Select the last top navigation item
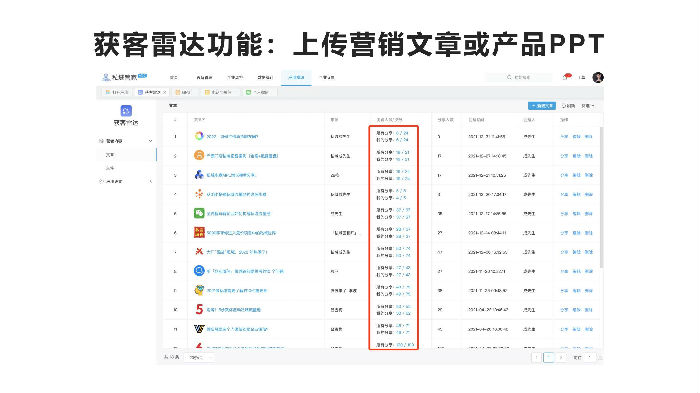This screenshot has width=700, height=393. [327, 77]
